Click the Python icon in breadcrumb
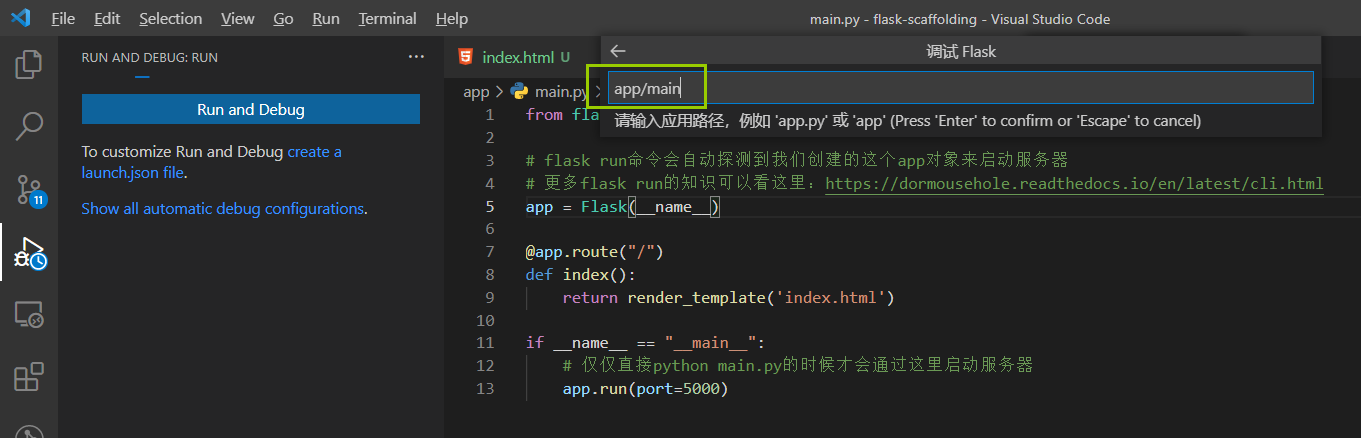Viewport: 1361px width, 438px height. [519, 91]
